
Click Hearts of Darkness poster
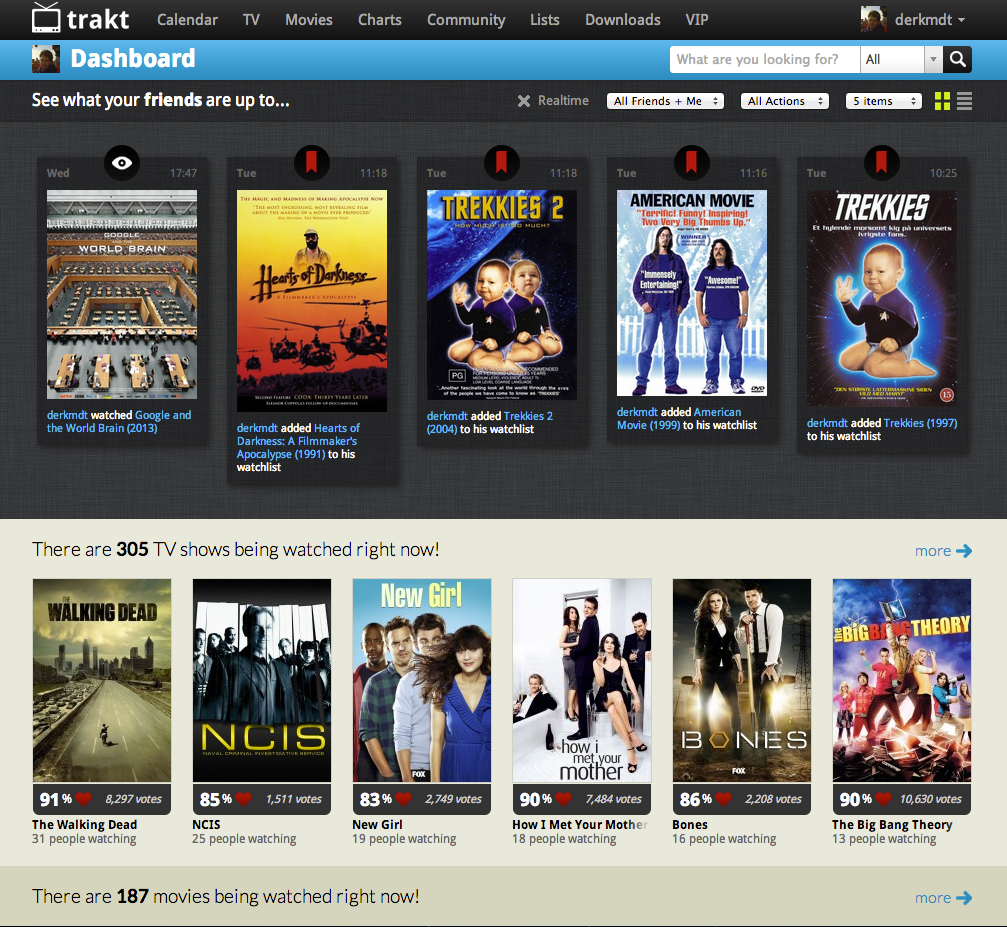[311, 301]
